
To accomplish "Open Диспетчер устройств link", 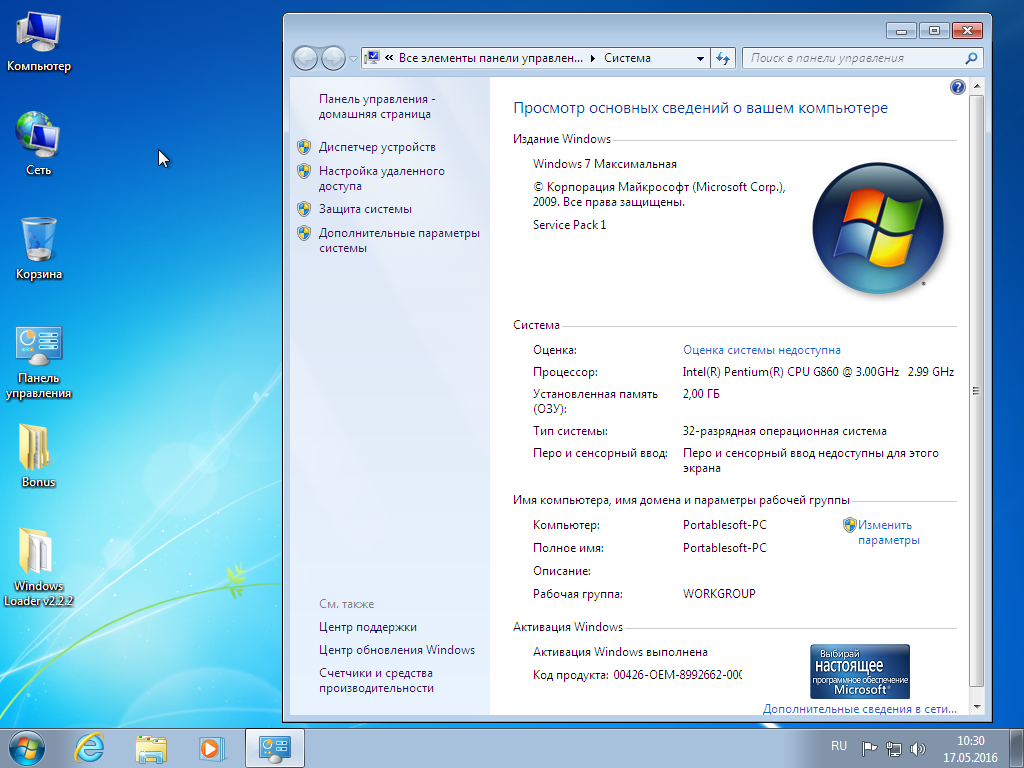I will click(377, 147).
